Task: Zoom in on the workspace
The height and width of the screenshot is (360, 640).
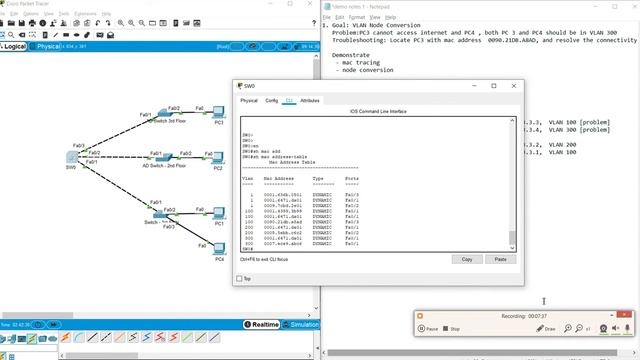Action: pyautogui.click(x=121, y=23)
